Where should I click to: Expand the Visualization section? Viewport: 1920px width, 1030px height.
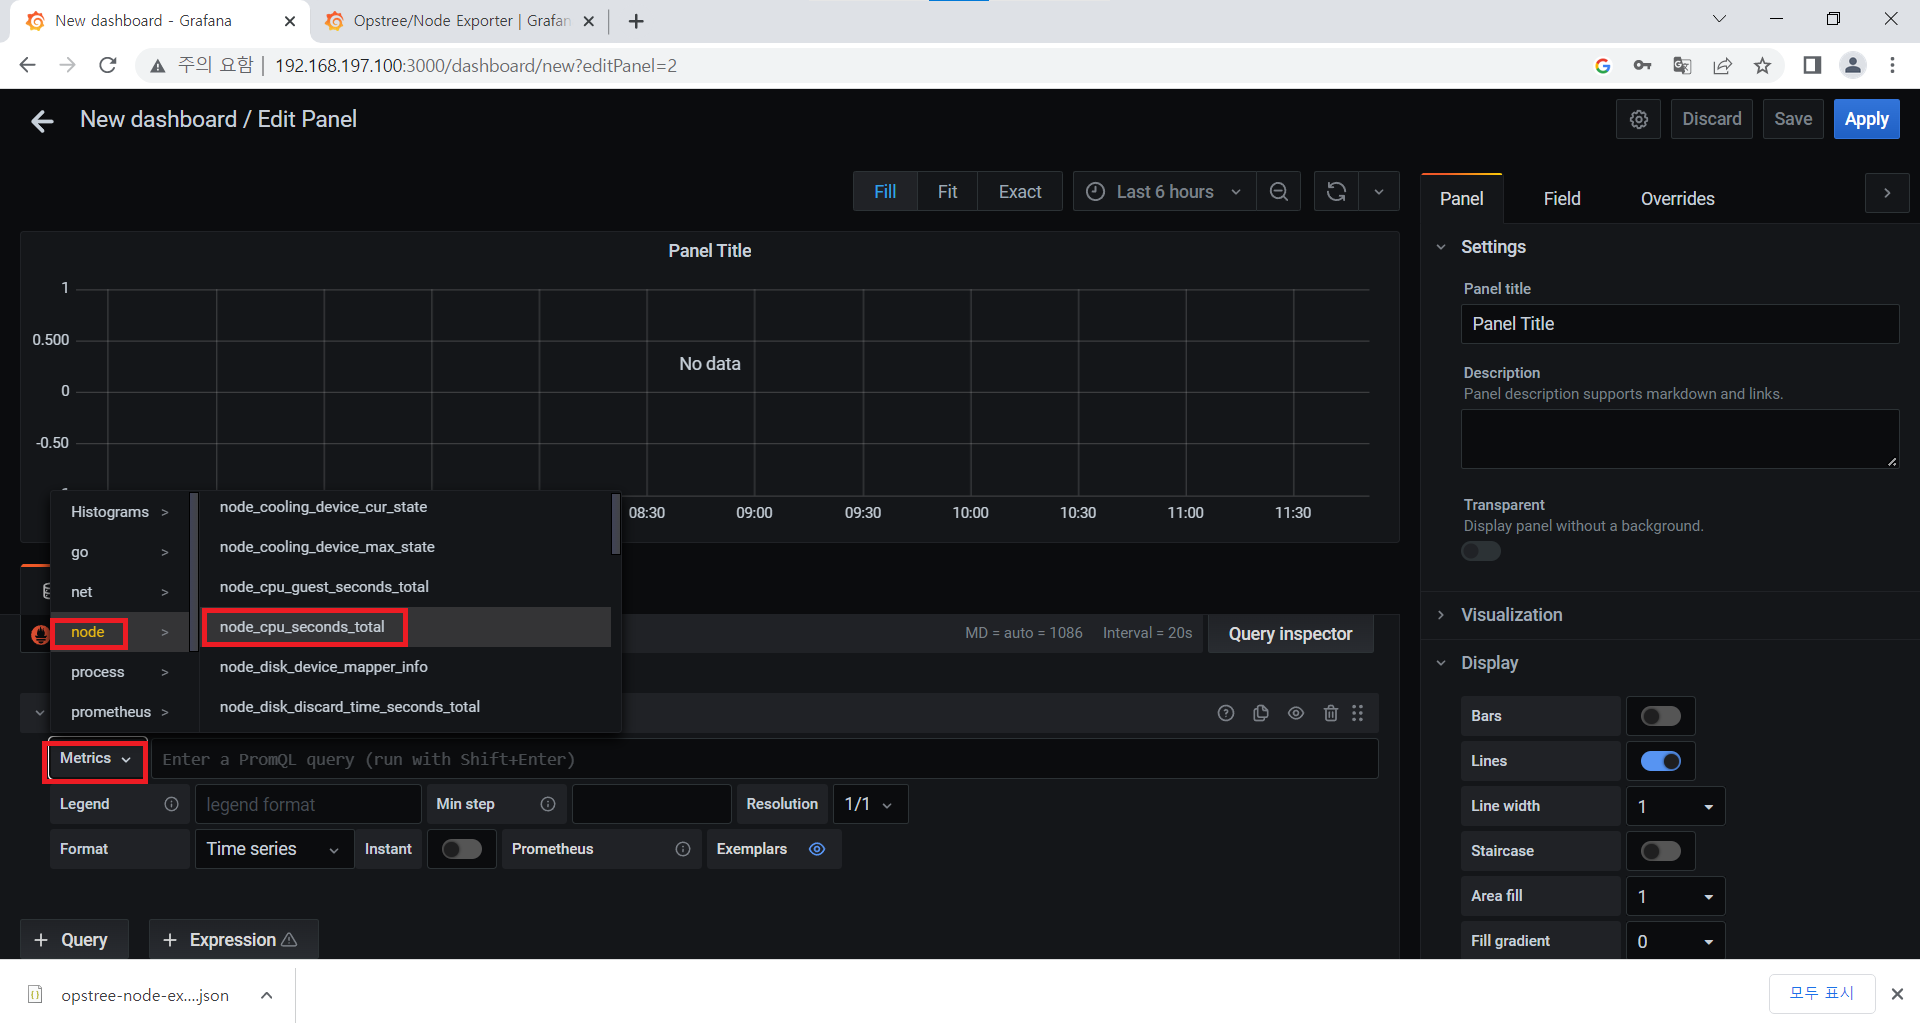[x=1511, y=615]
